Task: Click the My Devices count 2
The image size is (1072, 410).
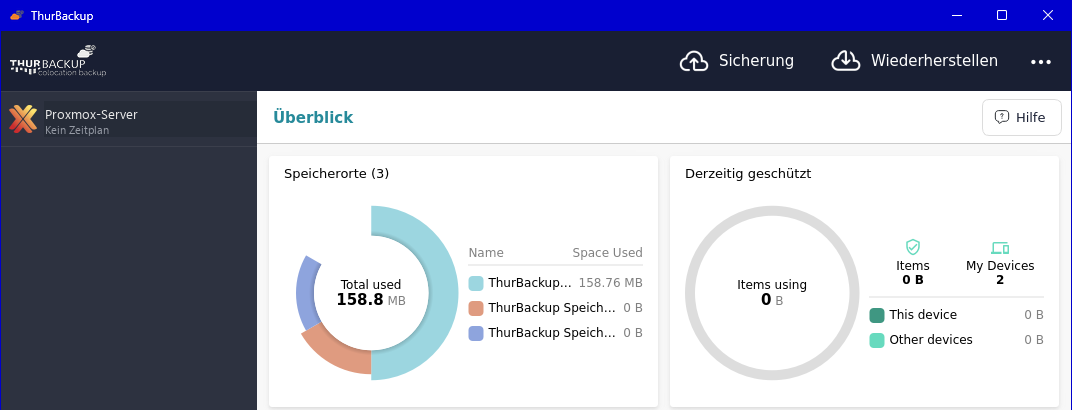Action: point(1000,279)
